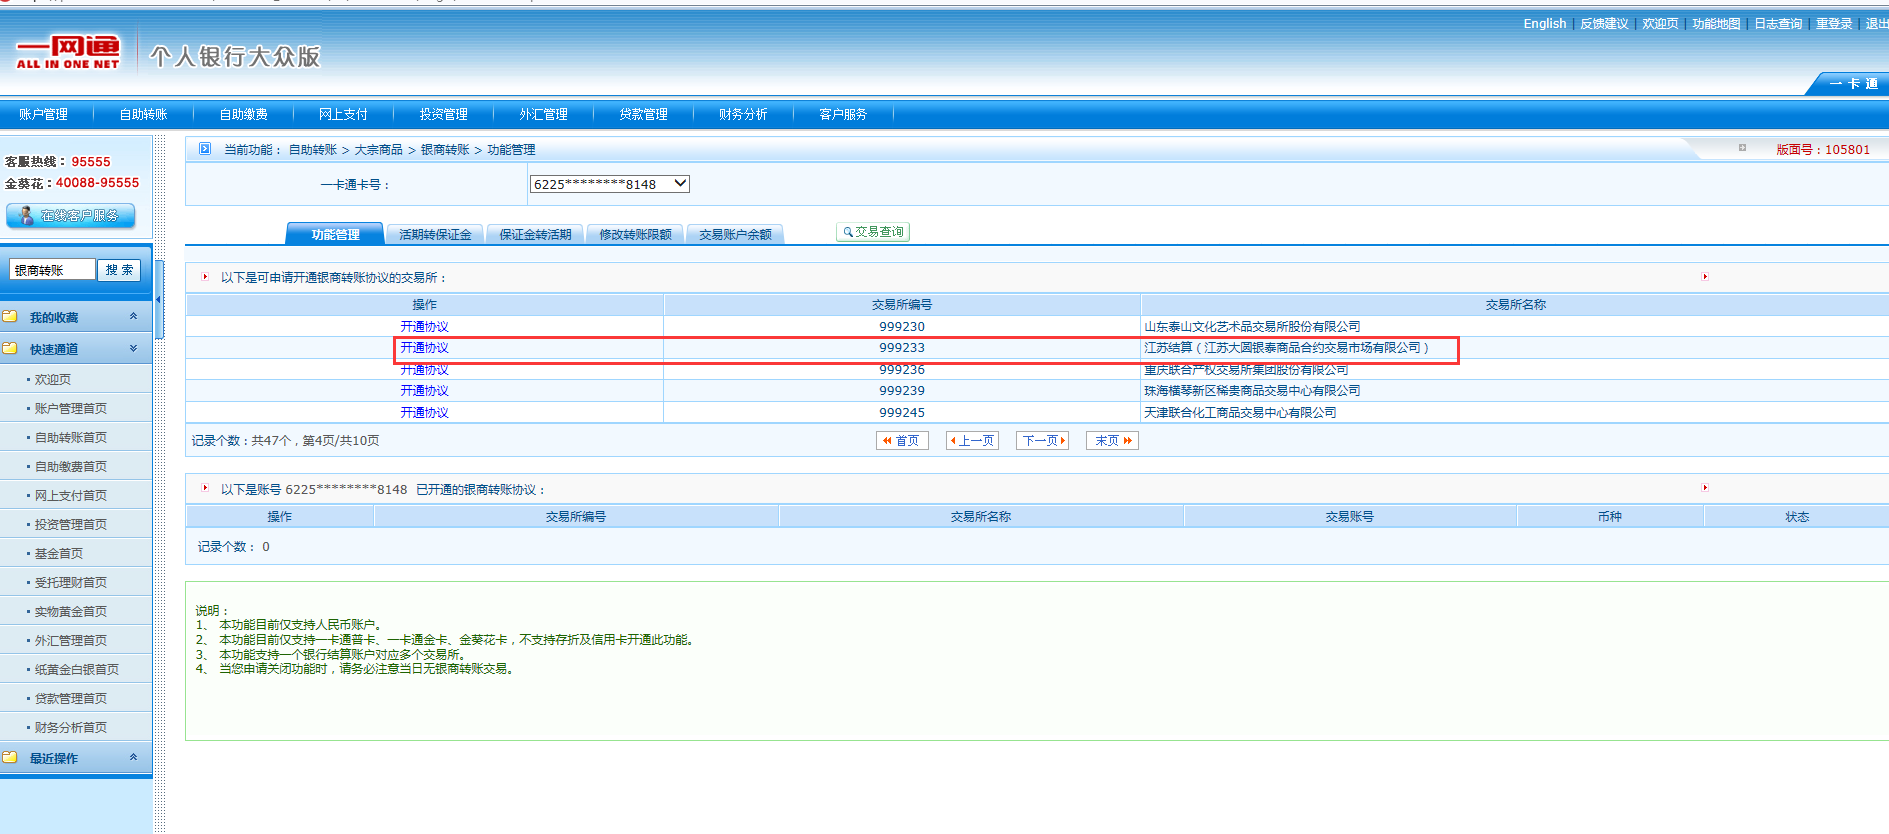Open 基金首页 in the sidebar

(59, 553)
